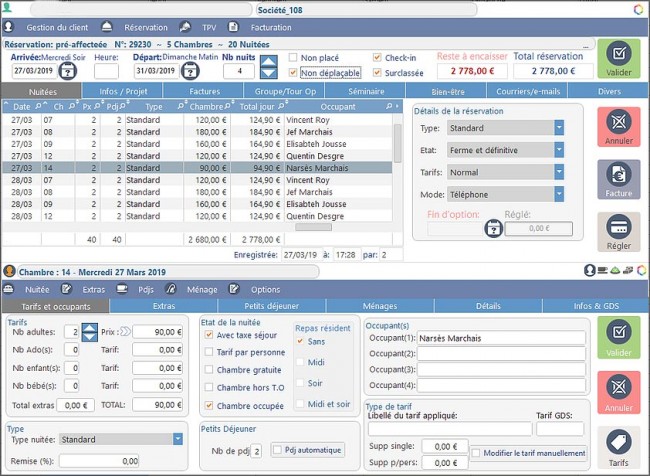This screenshot has height=476, width=650.
Task: Click the Extras edit icon
Action: tap(66, 289)
